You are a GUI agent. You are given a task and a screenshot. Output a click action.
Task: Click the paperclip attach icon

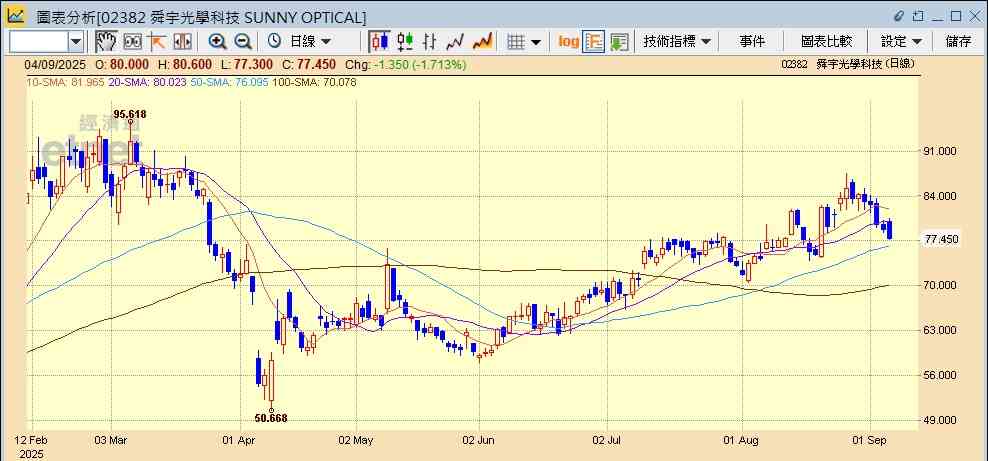coord(899,16)
